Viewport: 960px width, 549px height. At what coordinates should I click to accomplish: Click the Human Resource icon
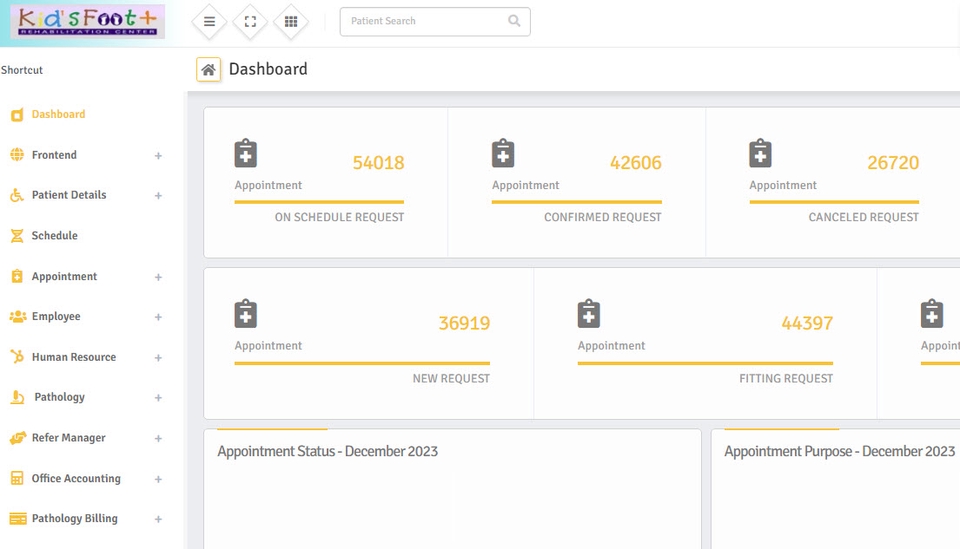tap(17, 357)
